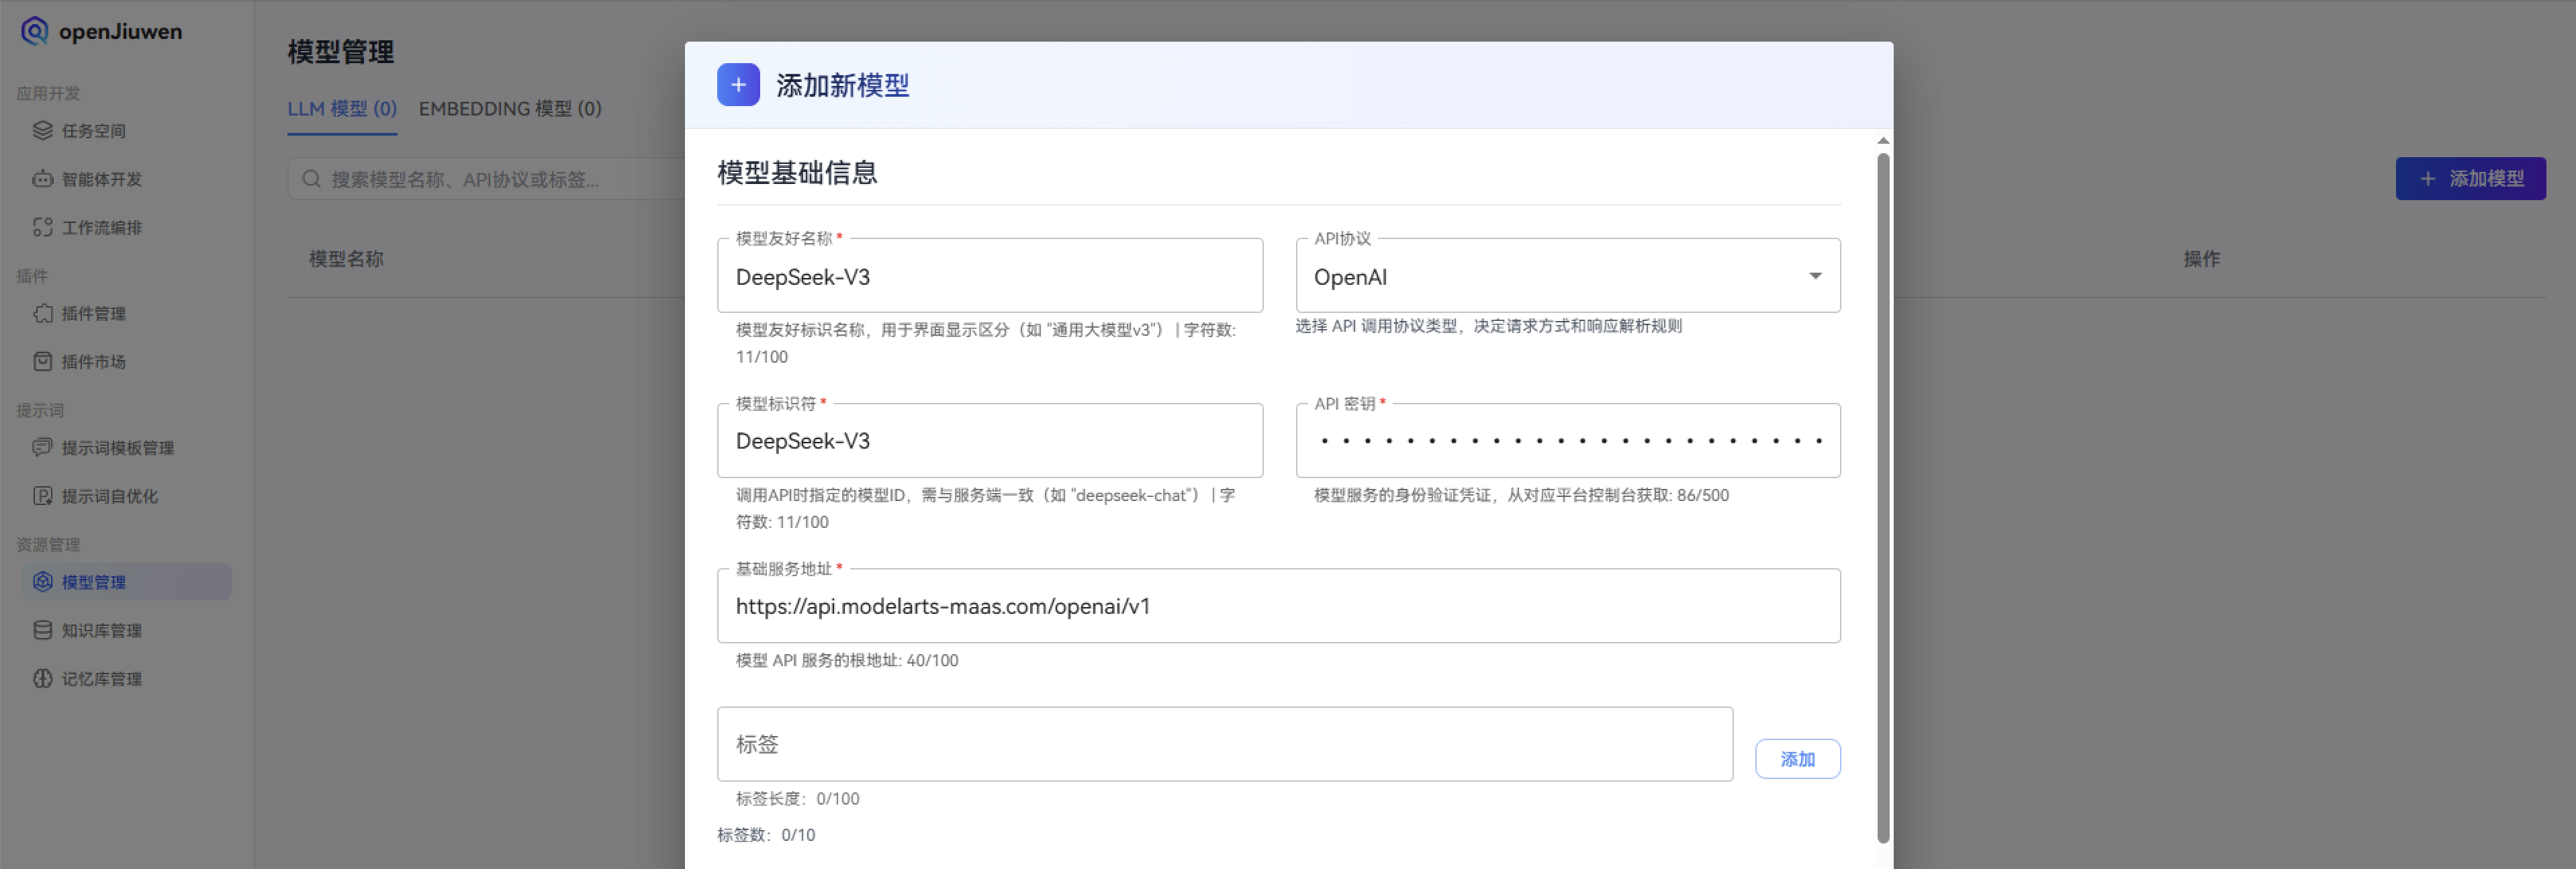
Task: Click into the 标签 input box
Action: point(1224,744)
